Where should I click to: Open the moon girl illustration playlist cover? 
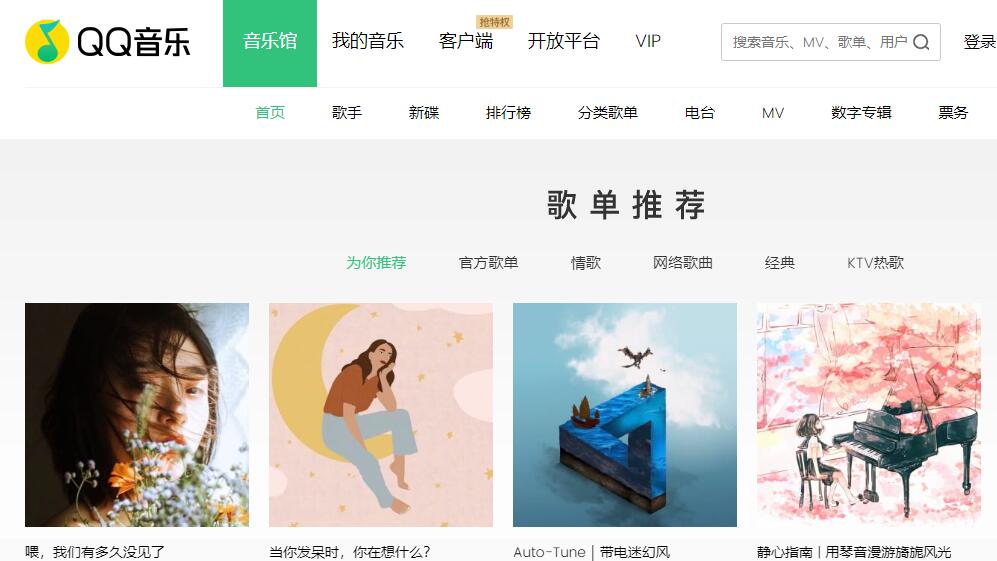[381, 415]
